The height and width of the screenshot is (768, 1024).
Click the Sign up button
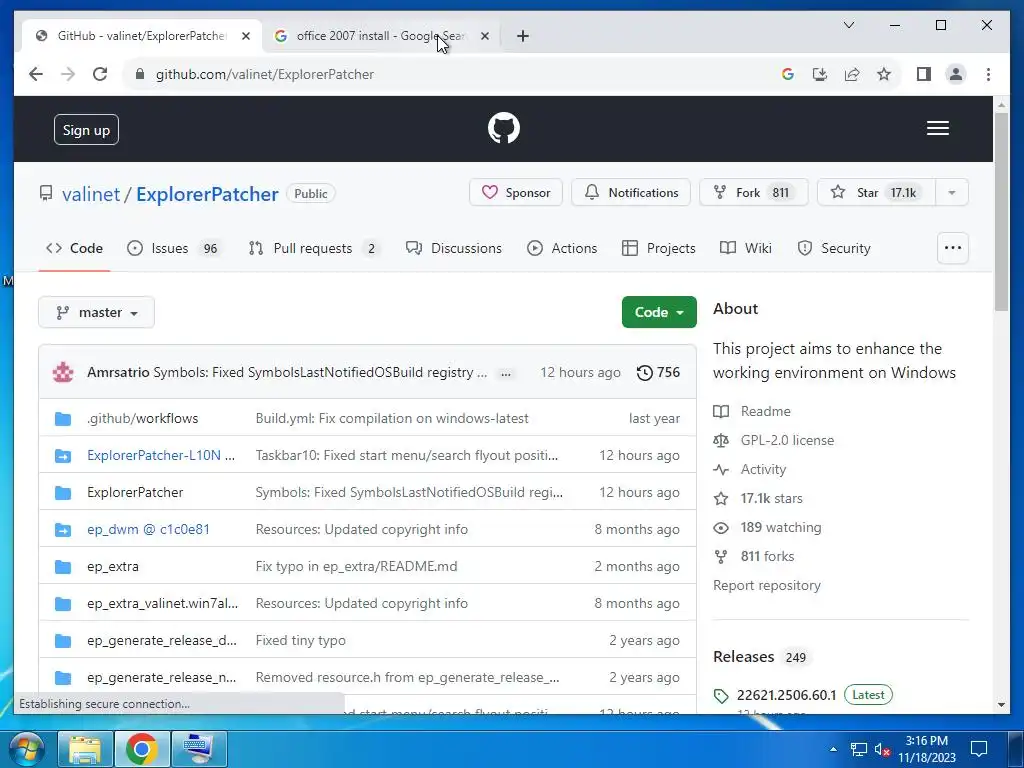(x=86, y=129)
